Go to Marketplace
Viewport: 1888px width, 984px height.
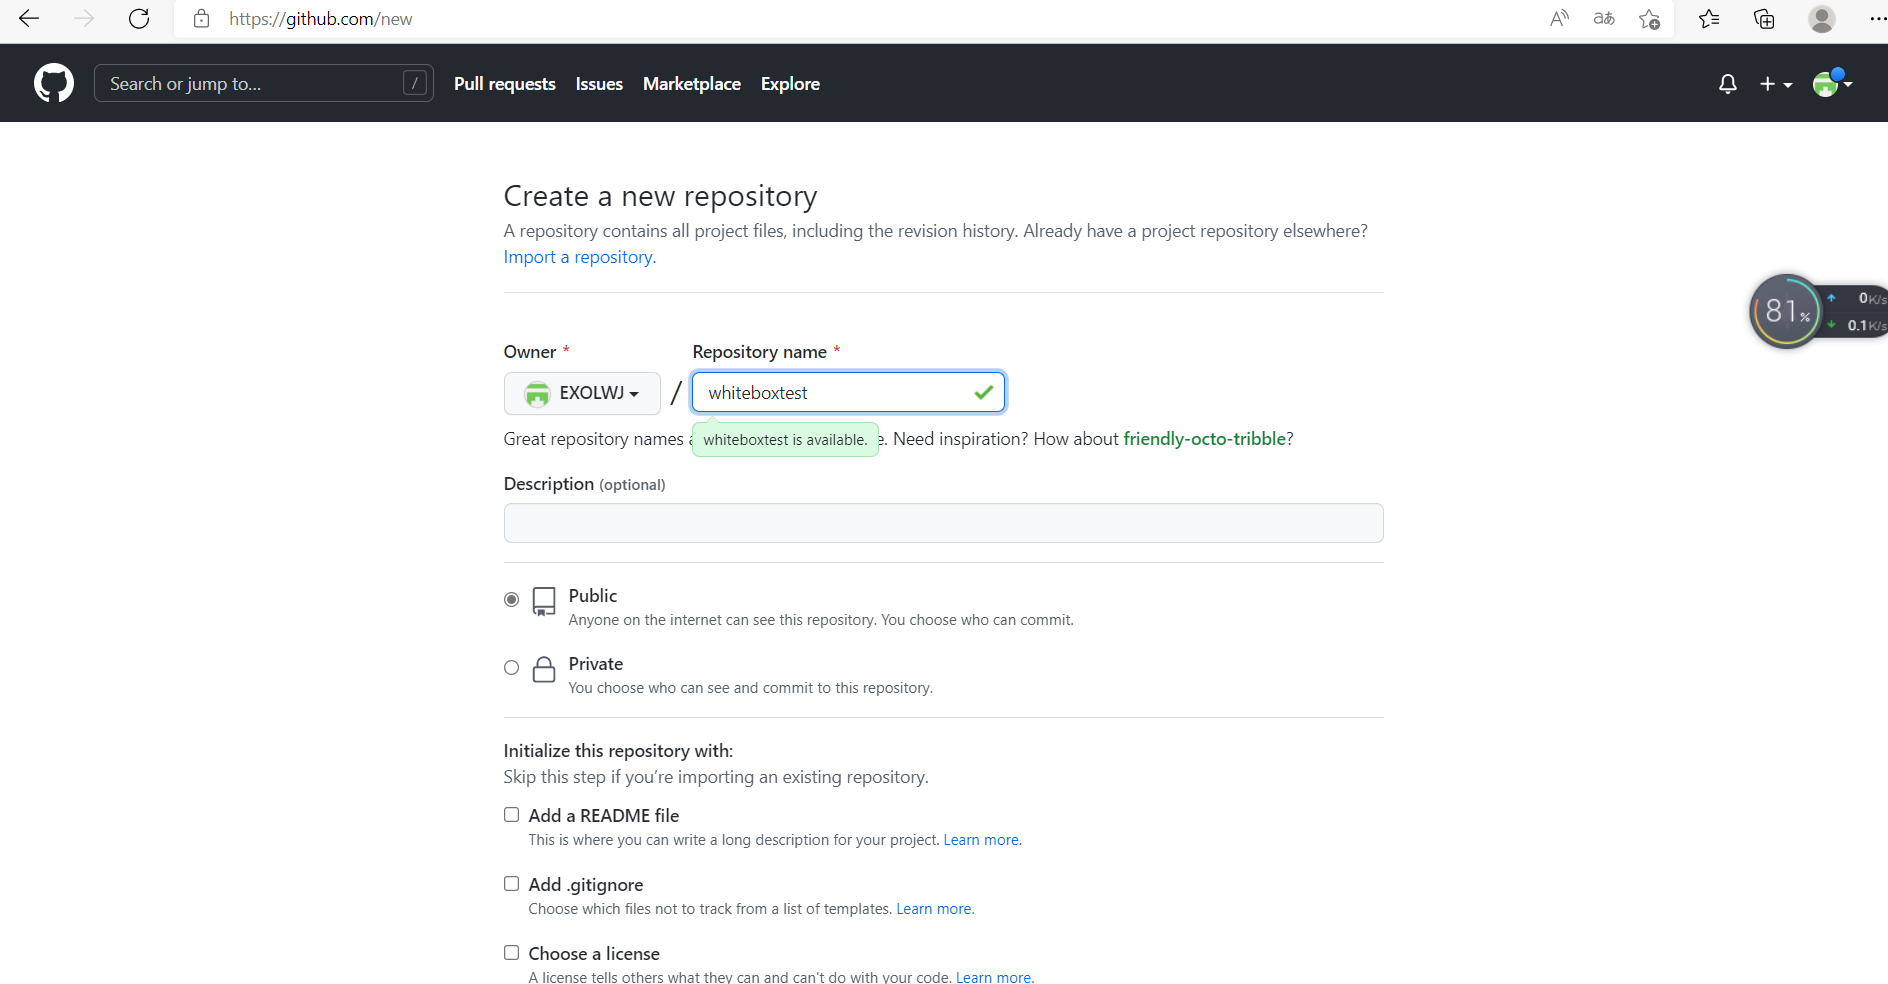(692, 84)
